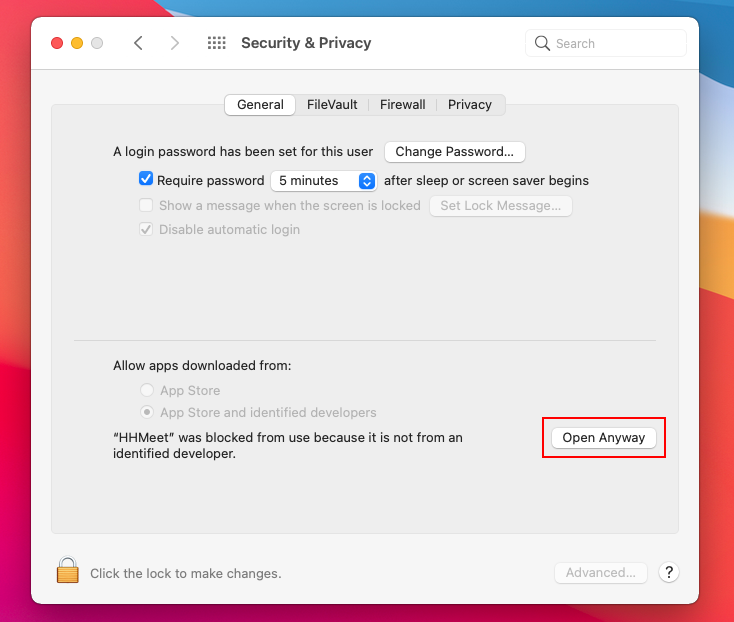Image resolution: width=734 pixels, height=622 pixels.
Task: Click the Advanced button
Action: pyautogui.click(x=601, y=573)
